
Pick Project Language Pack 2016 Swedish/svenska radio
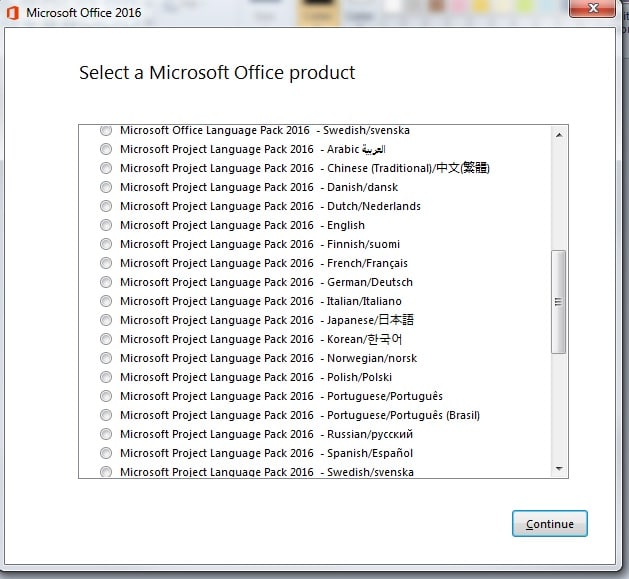[106, 471]
